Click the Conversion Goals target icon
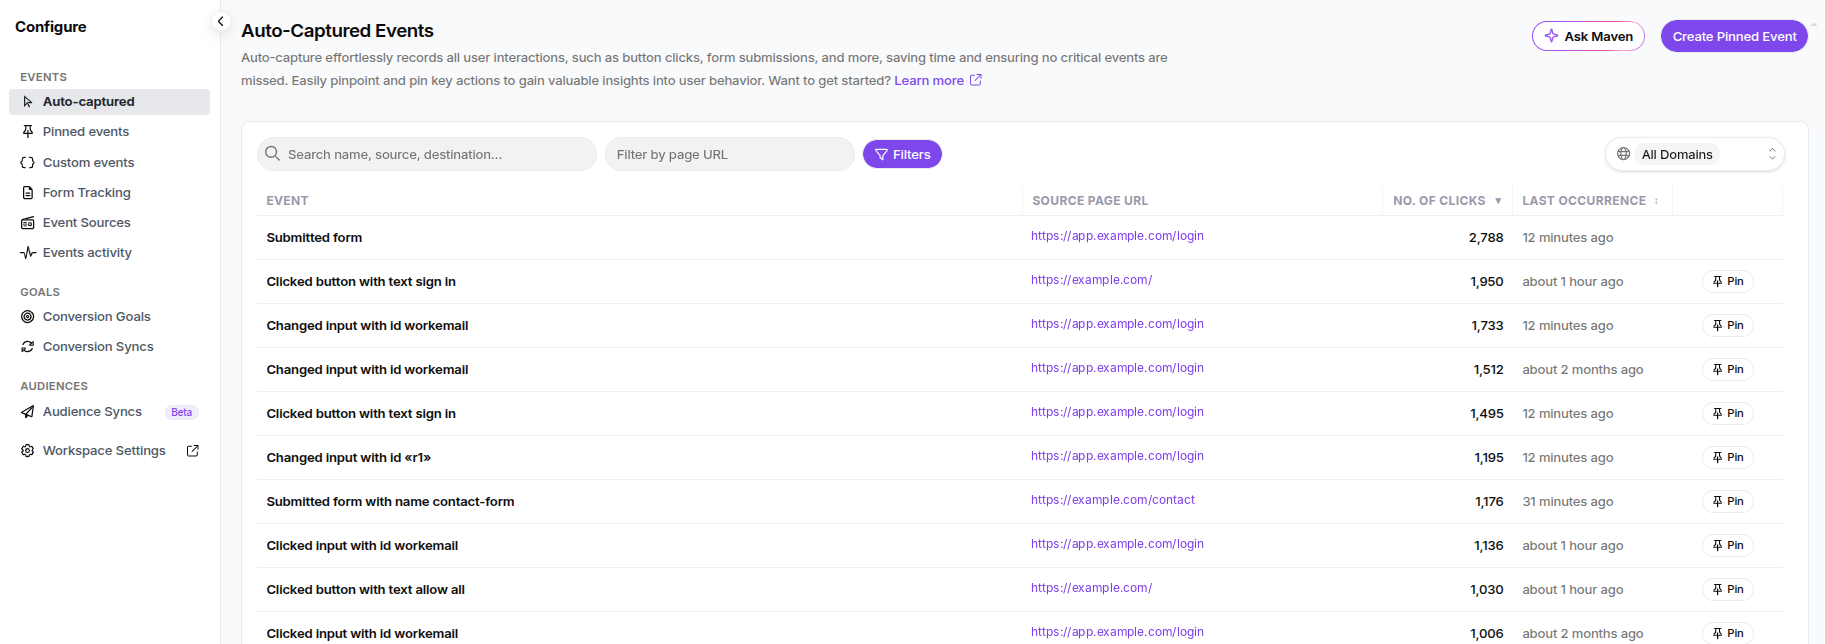This screenshot has height=644, width=1825. point(28,317)
